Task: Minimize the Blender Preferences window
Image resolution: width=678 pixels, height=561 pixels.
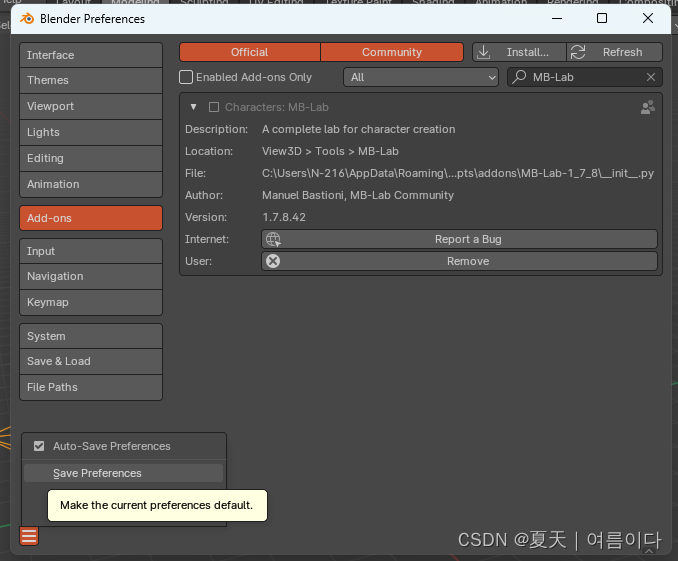Action: [x=557, y=18]
